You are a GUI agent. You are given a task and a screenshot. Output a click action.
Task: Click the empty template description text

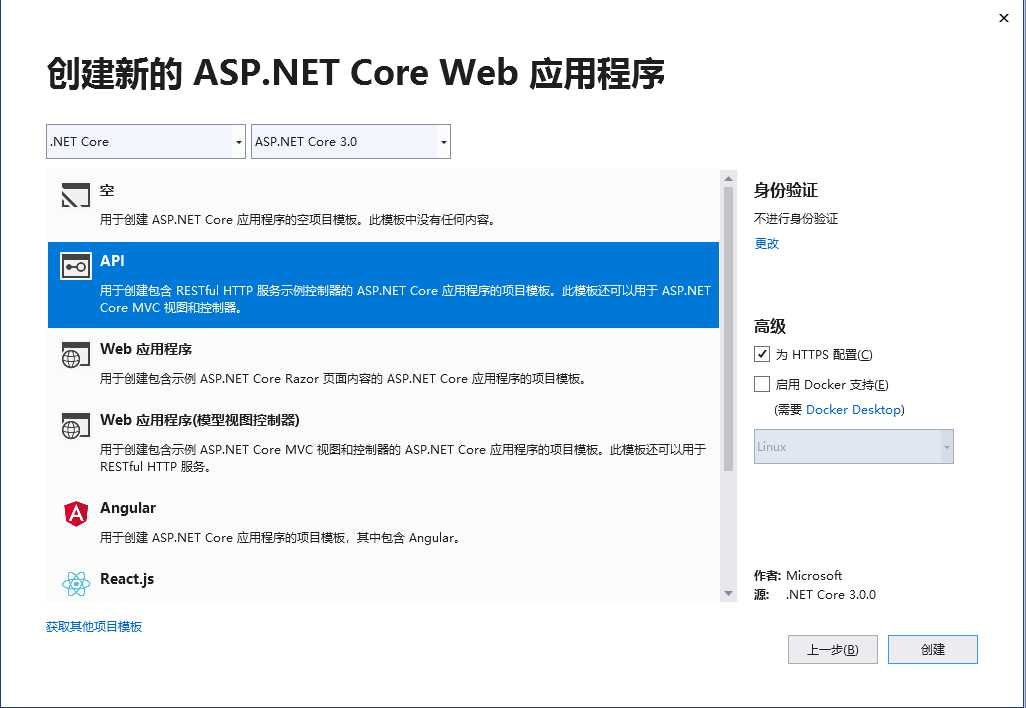pos(298,220)
